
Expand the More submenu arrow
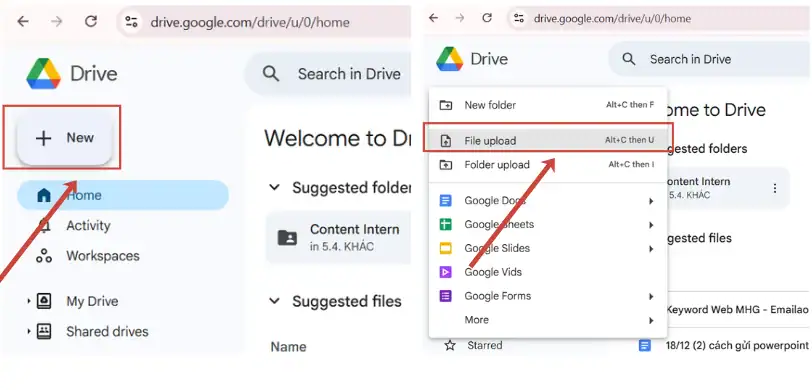(651, 321)
